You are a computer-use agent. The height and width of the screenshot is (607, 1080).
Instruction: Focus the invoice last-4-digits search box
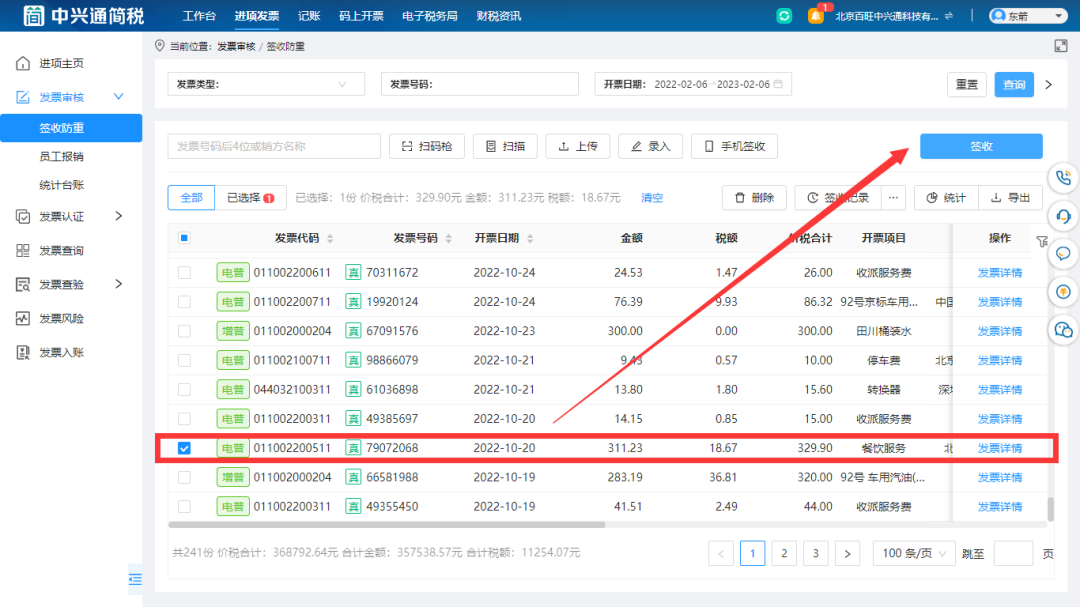pyautogui.click(x=274, y=146)
